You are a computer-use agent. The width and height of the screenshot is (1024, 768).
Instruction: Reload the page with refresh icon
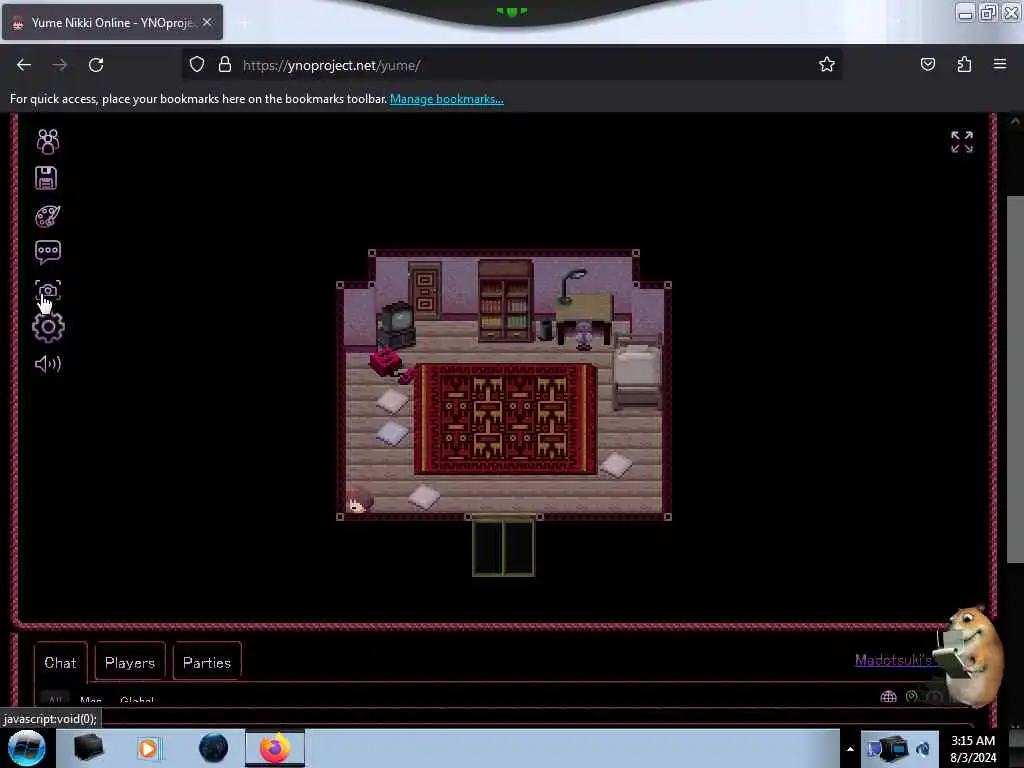[96, 65]
